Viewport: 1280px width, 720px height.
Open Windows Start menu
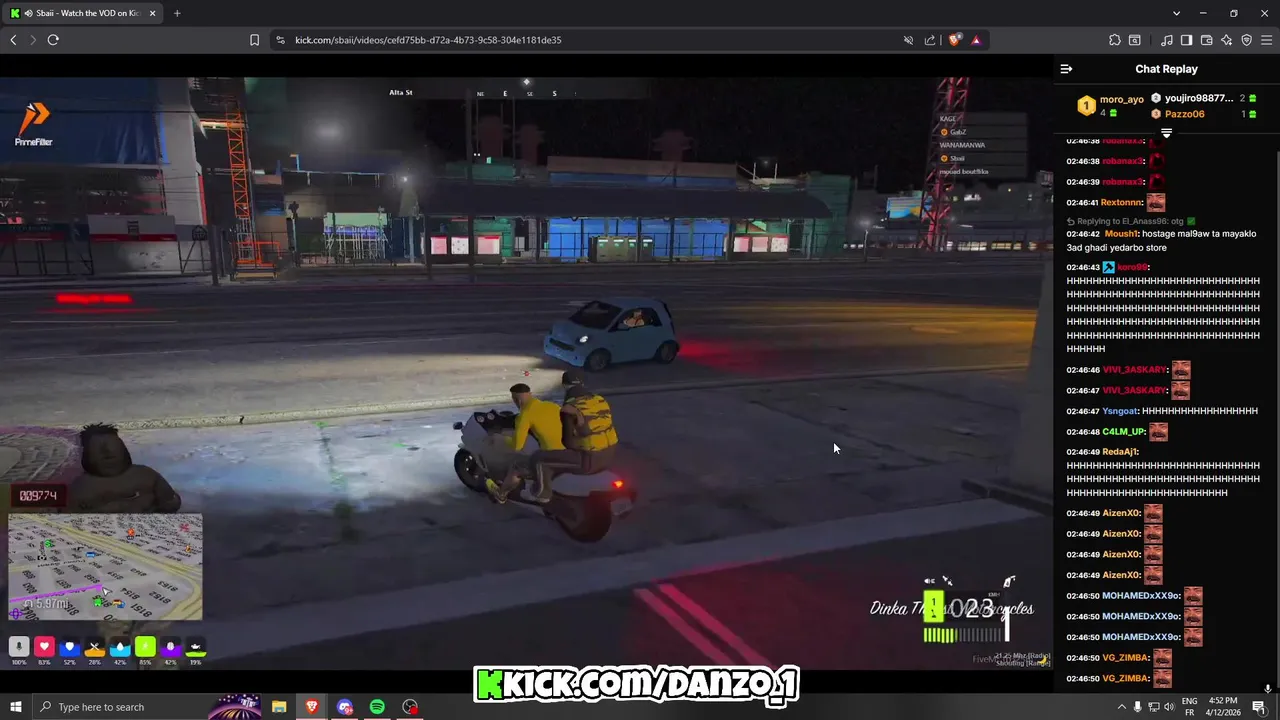(15, 707)
